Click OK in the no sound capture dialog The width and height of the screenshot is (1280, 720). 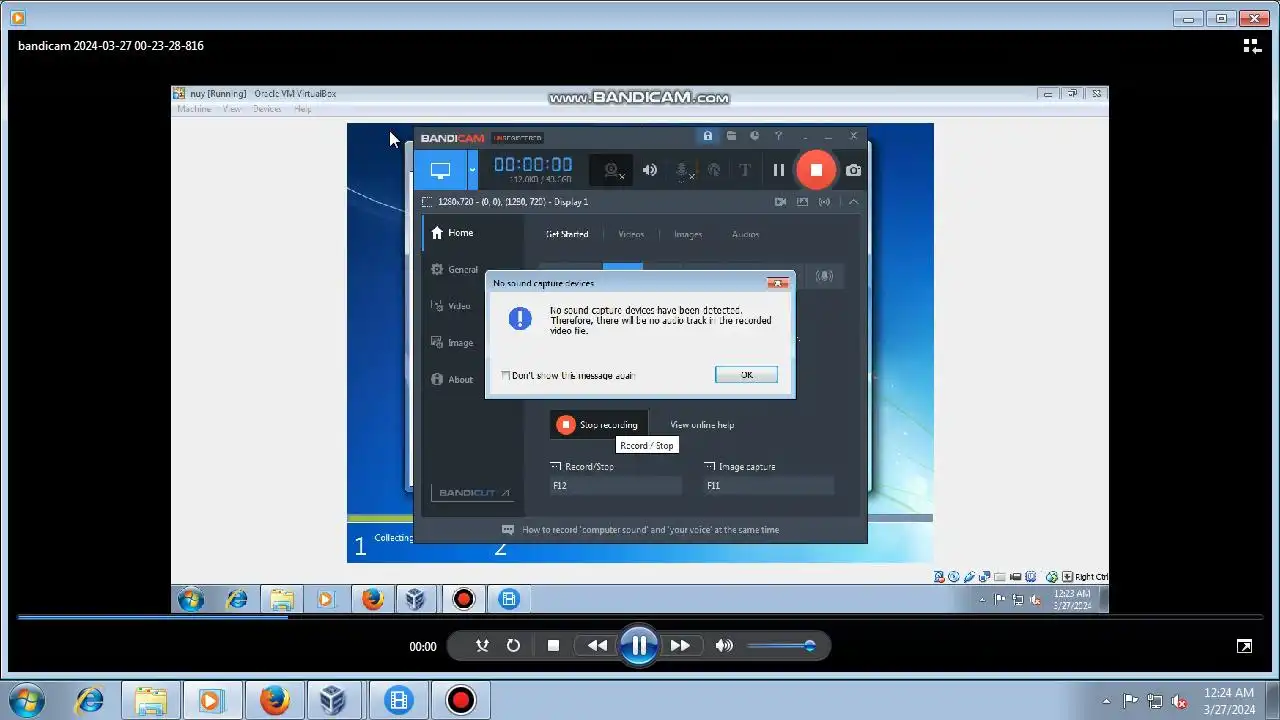pyautogui.click(x=746, y=375)
